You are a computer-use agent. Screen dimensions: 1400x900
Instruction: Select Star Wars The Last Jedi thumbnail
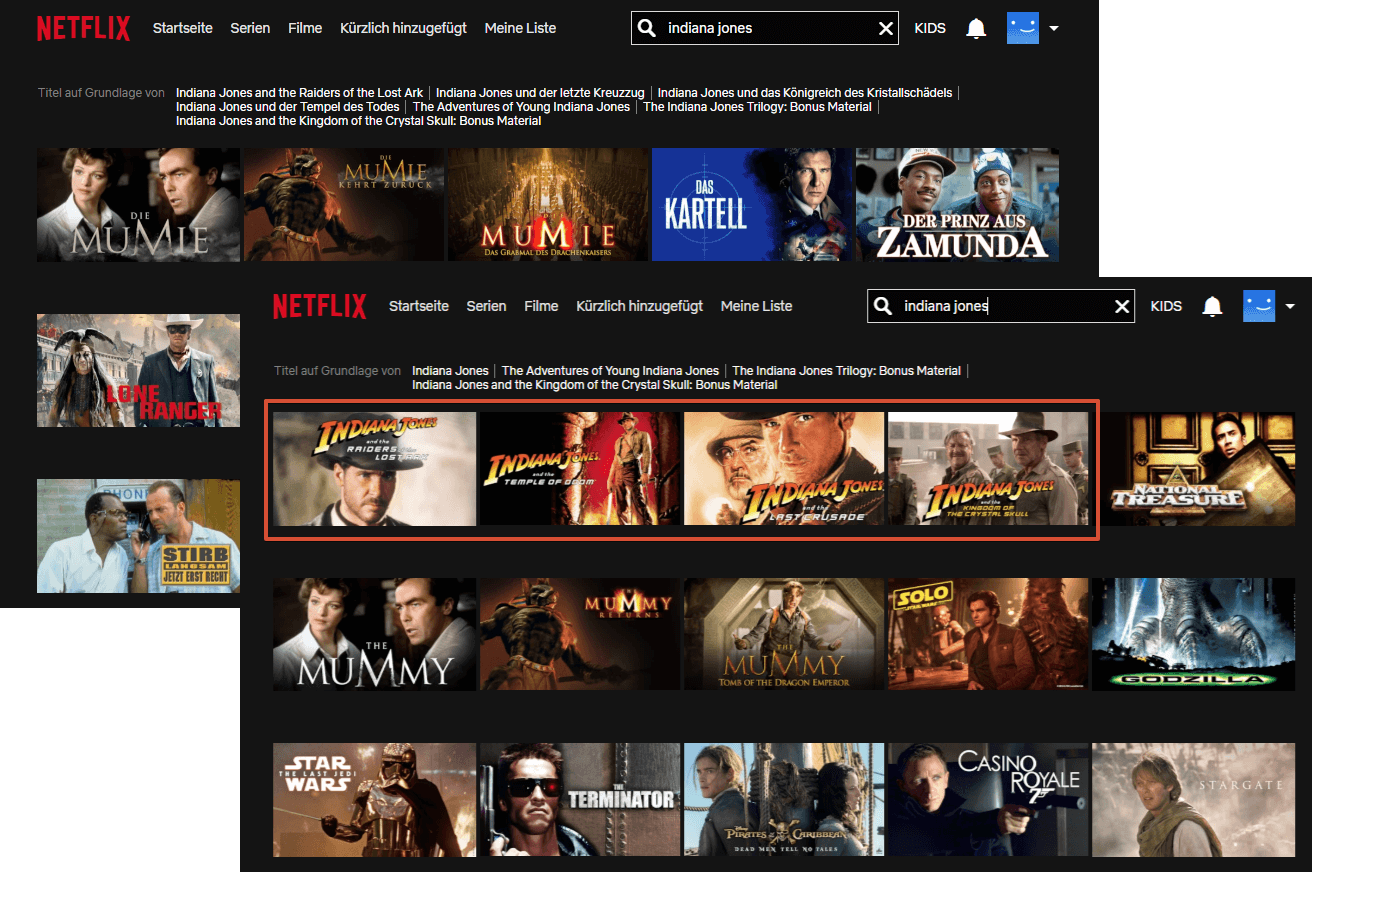tap(374, 800)
